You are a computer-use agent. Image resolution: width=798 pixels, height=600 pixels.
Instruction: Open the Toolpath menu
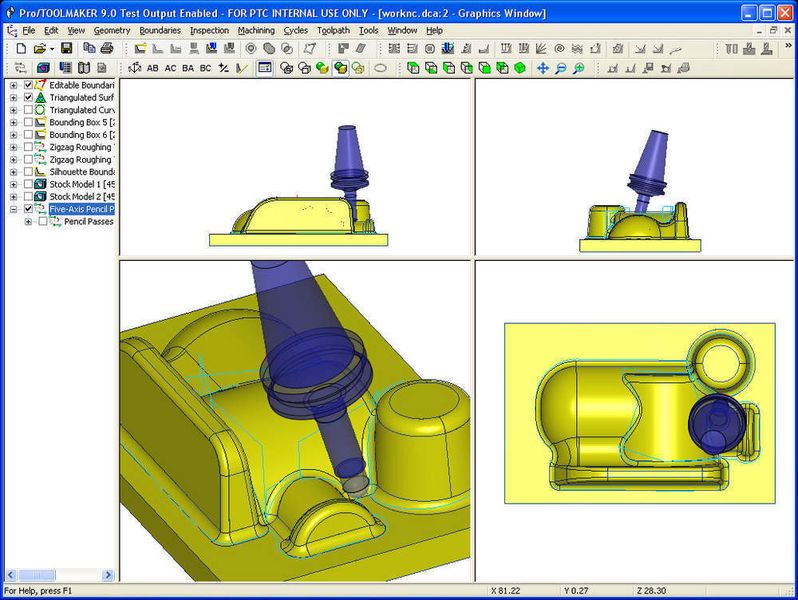pos(333,31)
